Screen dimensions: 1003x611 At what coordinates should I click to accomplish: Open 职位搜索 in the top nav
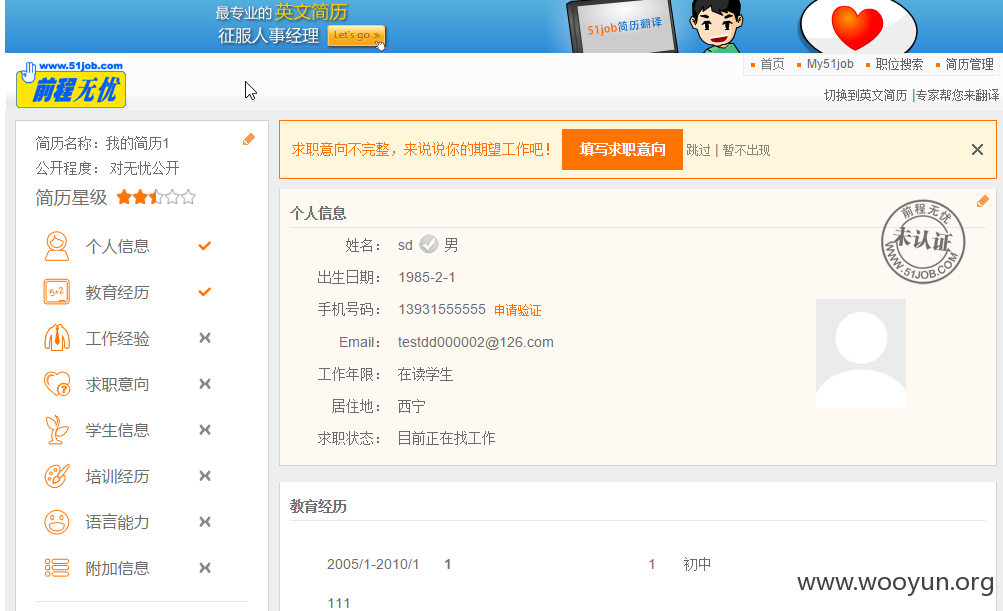coord(899,64)
